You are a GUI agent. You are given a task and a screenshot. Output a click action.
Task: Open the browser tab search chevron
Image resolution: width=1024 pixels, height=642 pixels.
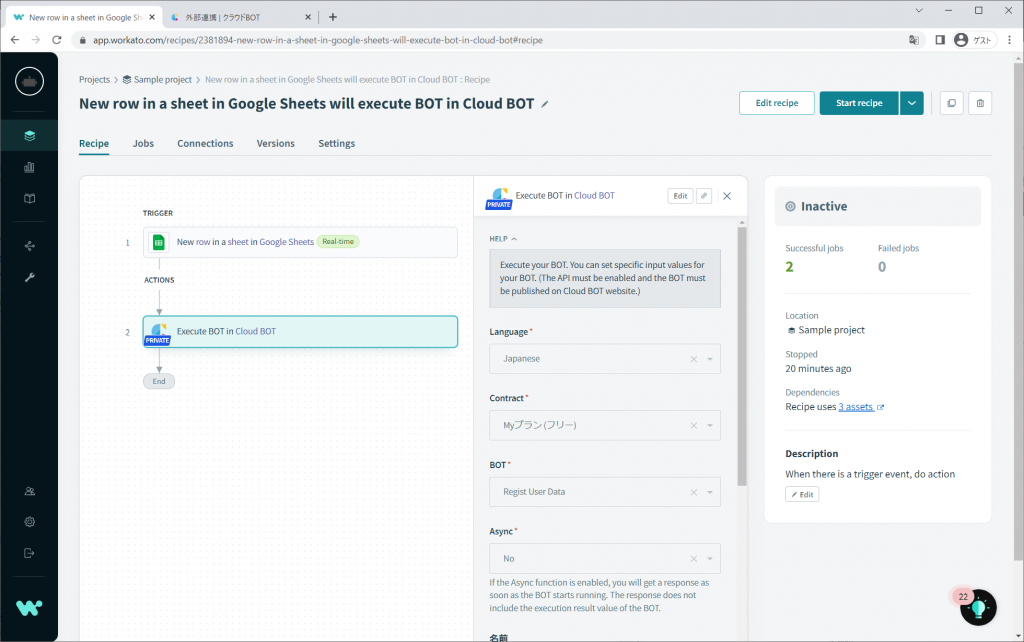(919, 10)
